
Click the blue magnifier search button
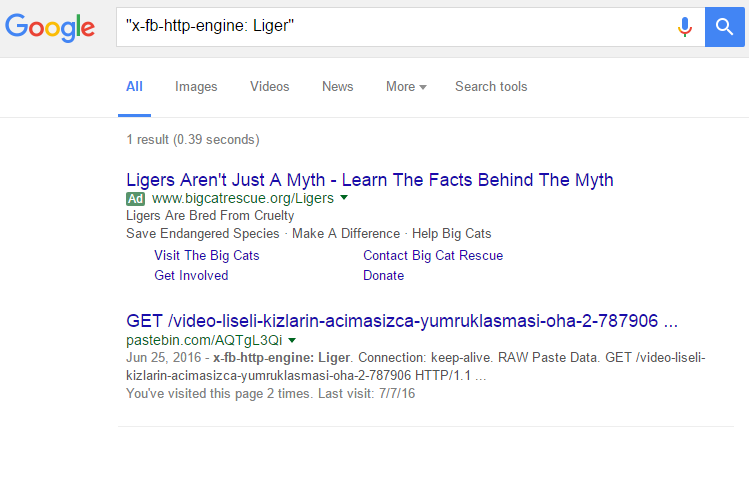(x=724, y=27)
